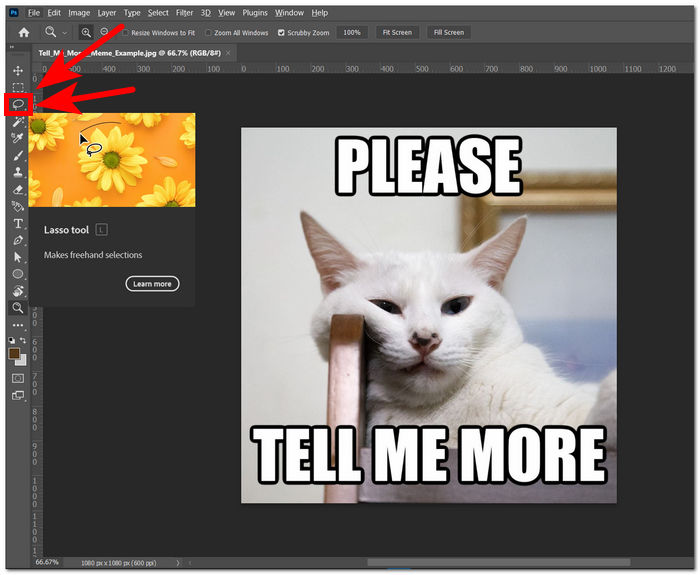Select the Paint Bucket tool
The height and width of the screenshot is (575, 700).
tap(18, 206)
